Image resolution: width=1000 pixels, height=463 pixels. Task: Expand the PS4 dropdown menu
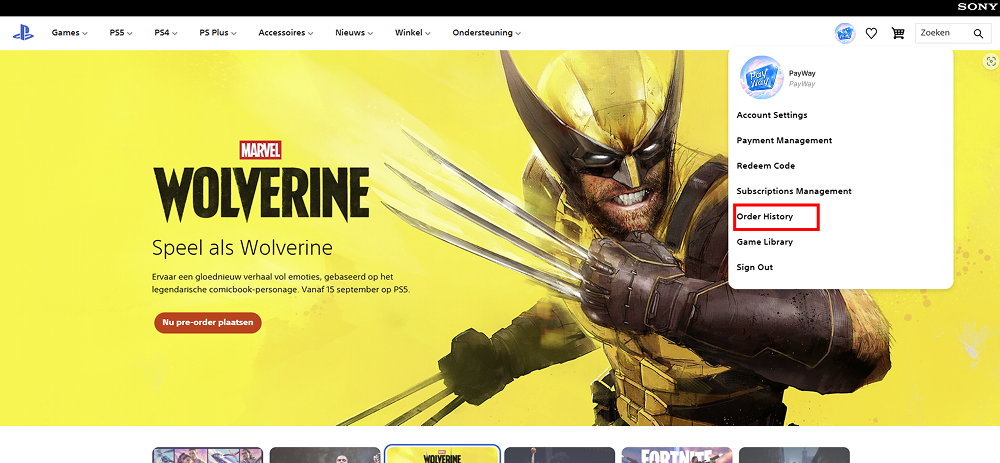tap(166, 33)
